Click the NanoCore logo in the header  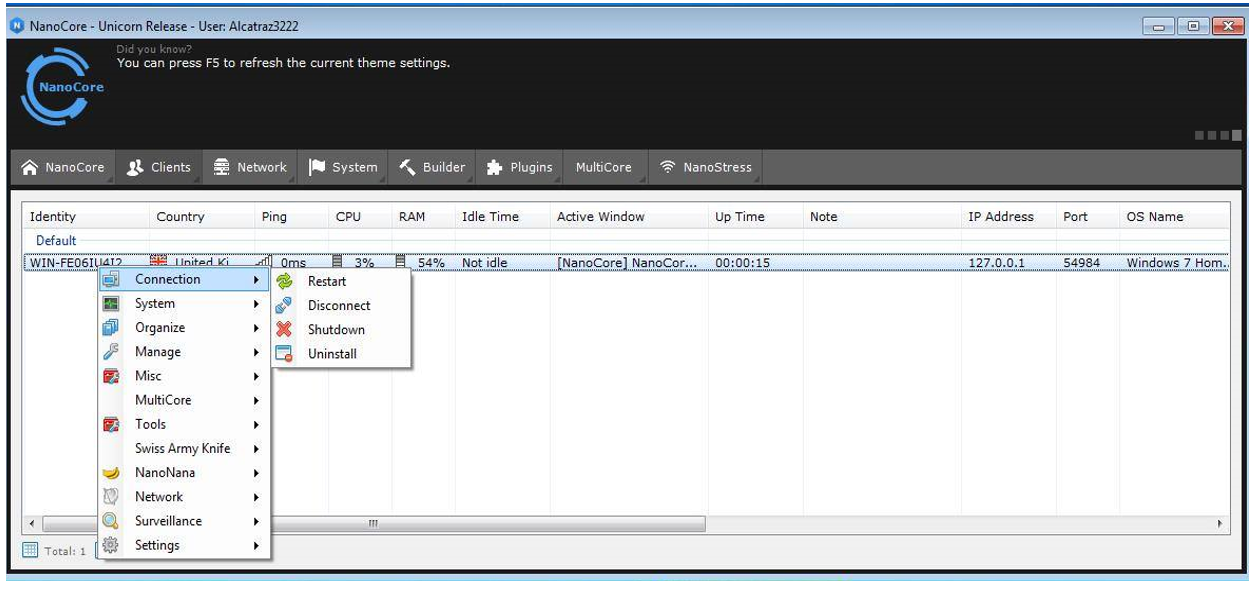[63, 87]
